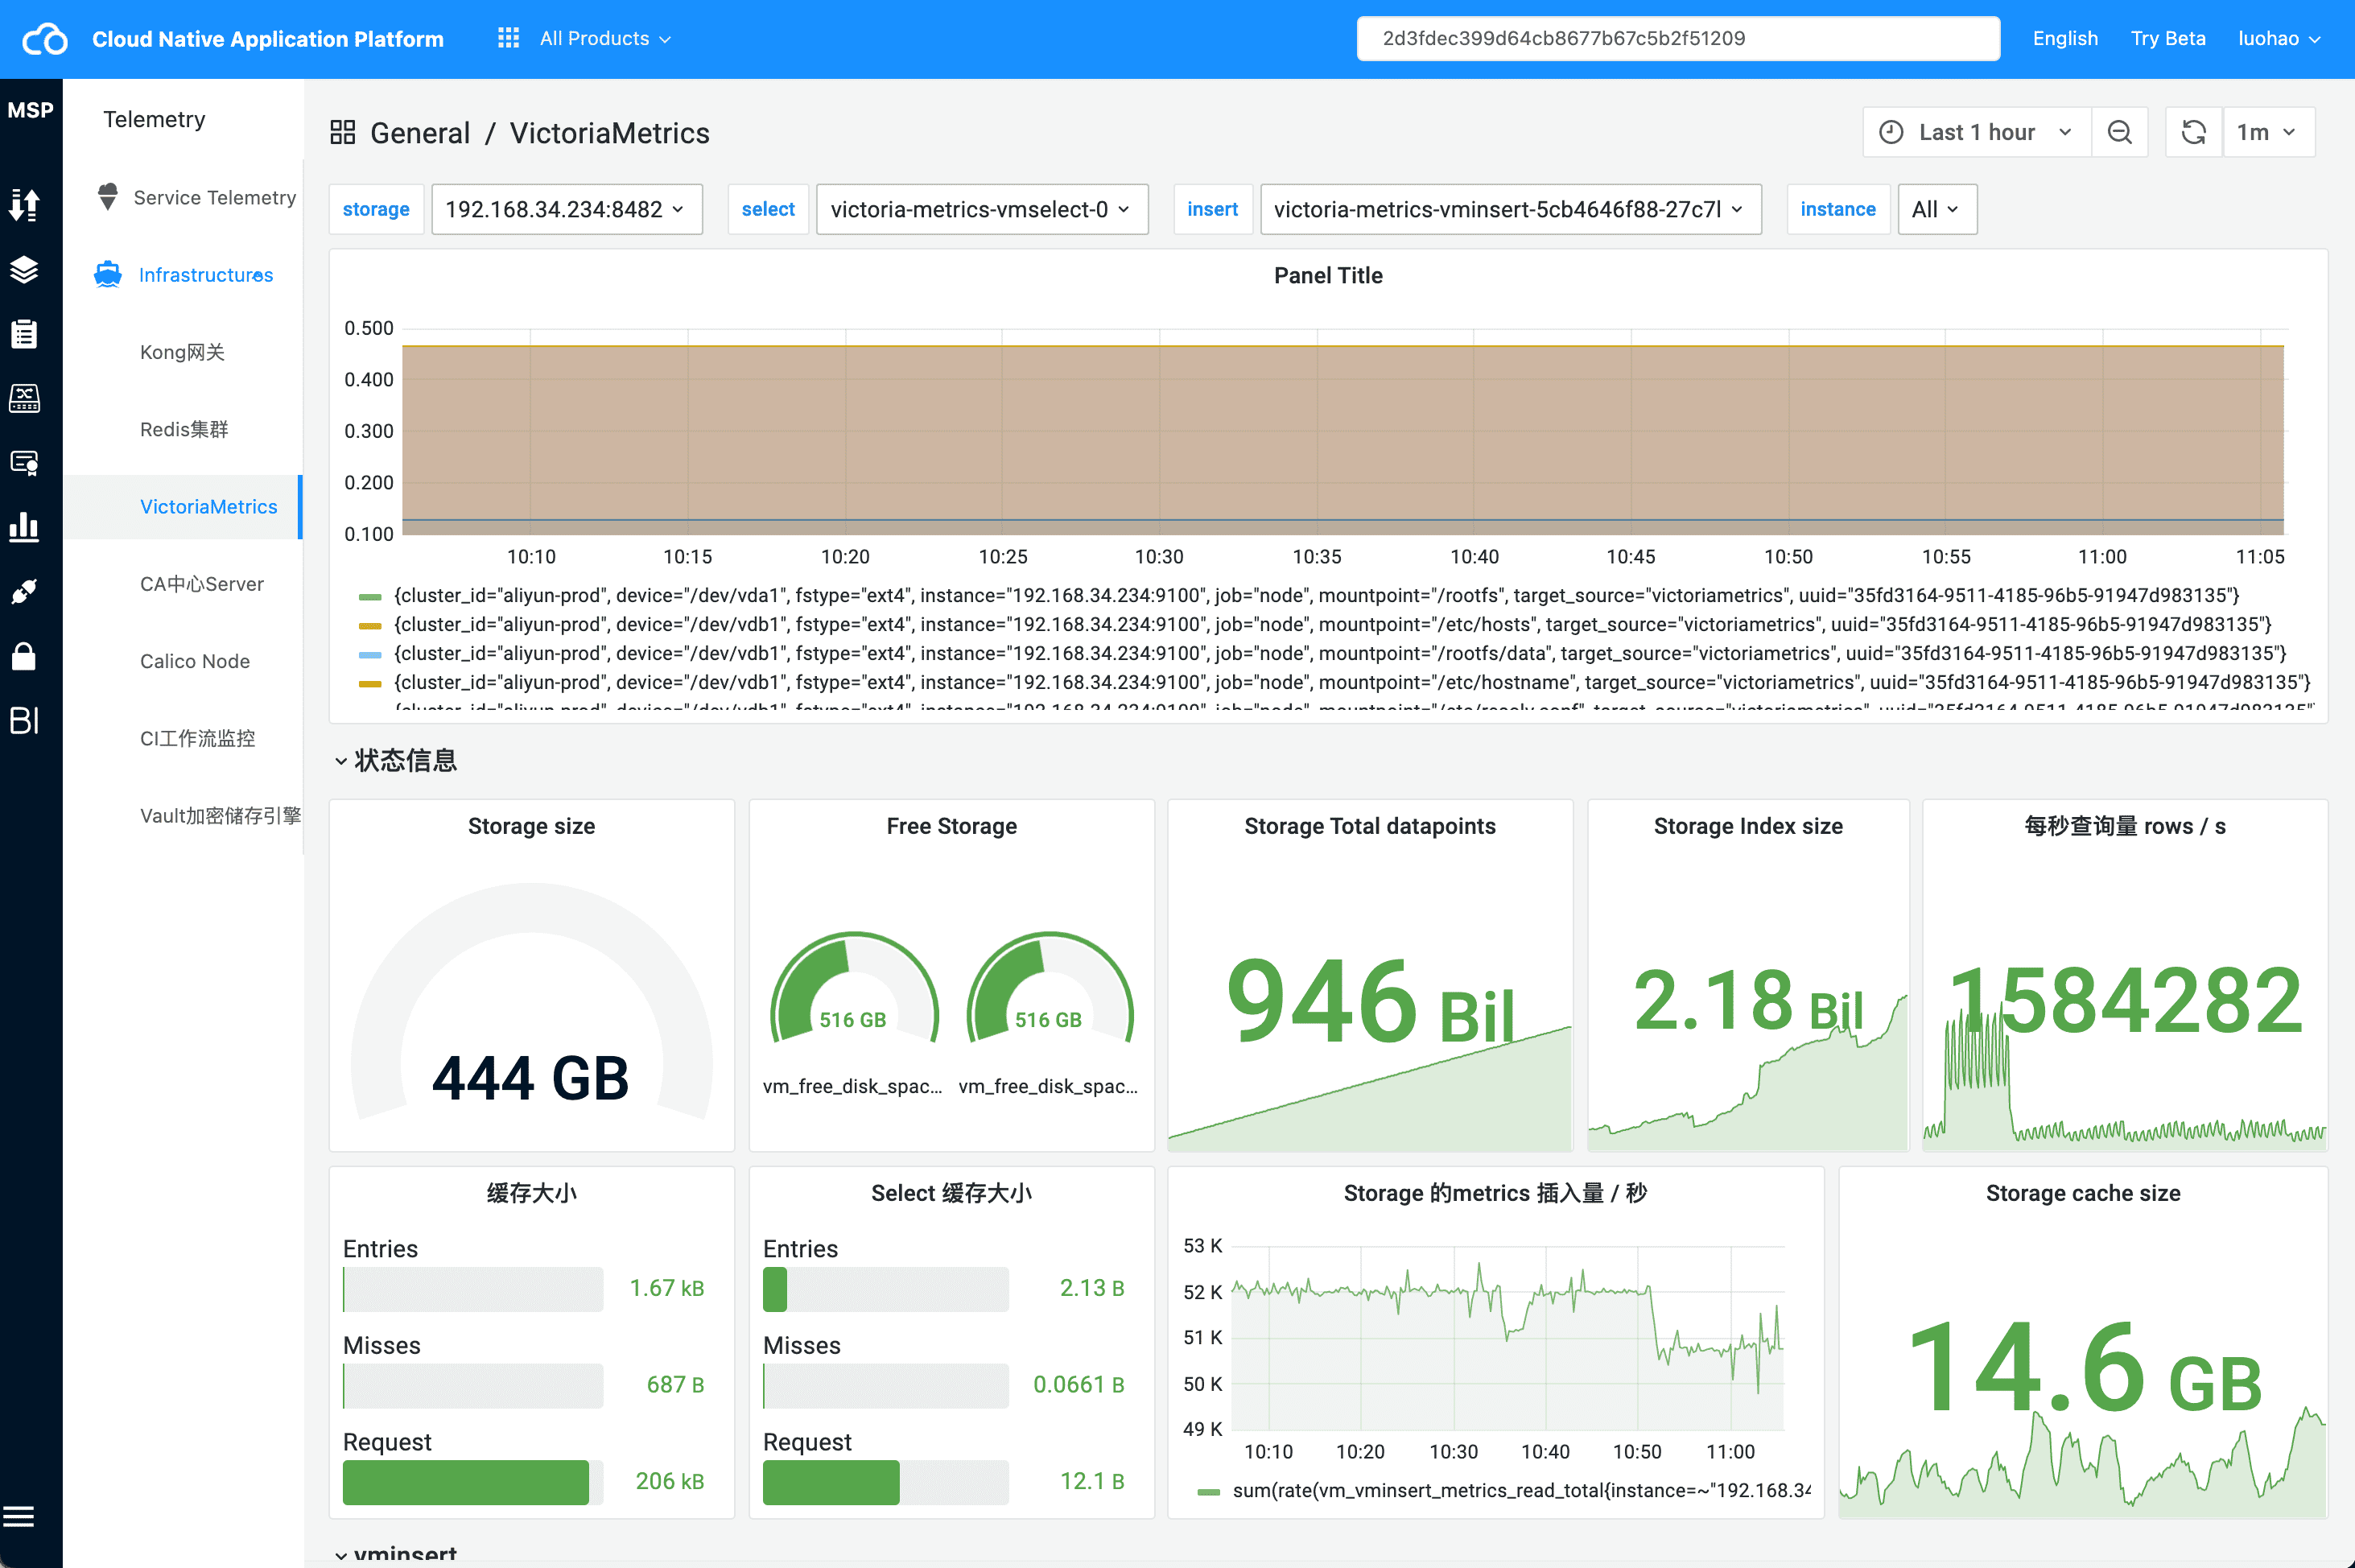The image size is (2355, 1568).
Task: Open the 每秒查询量 rows / s panel title
Action: (2125, 826)
